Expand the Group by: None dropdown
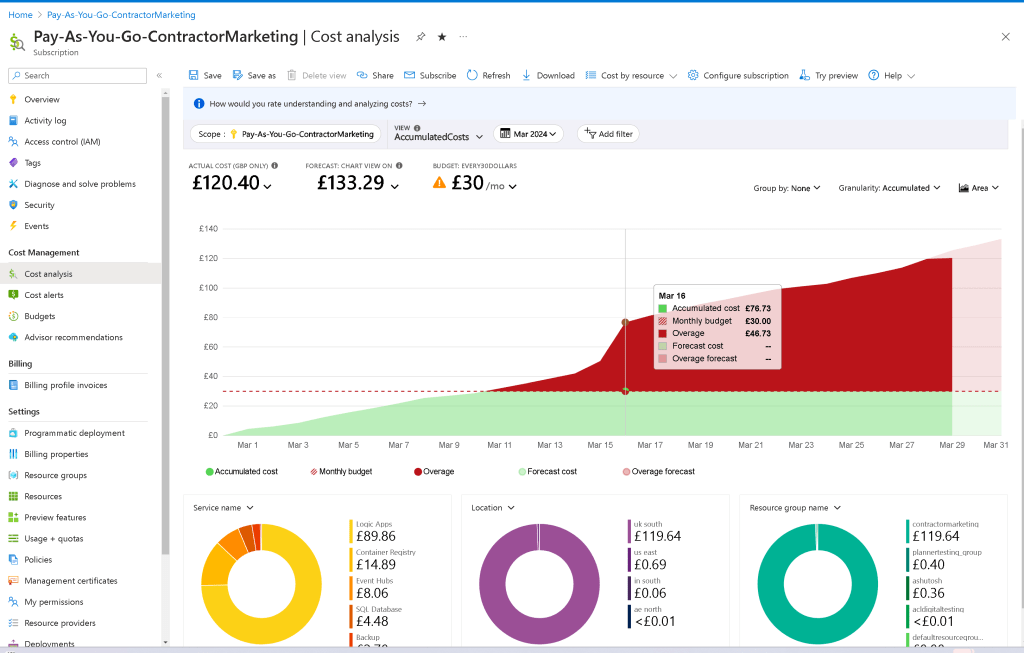 click(x=786, y=188)
